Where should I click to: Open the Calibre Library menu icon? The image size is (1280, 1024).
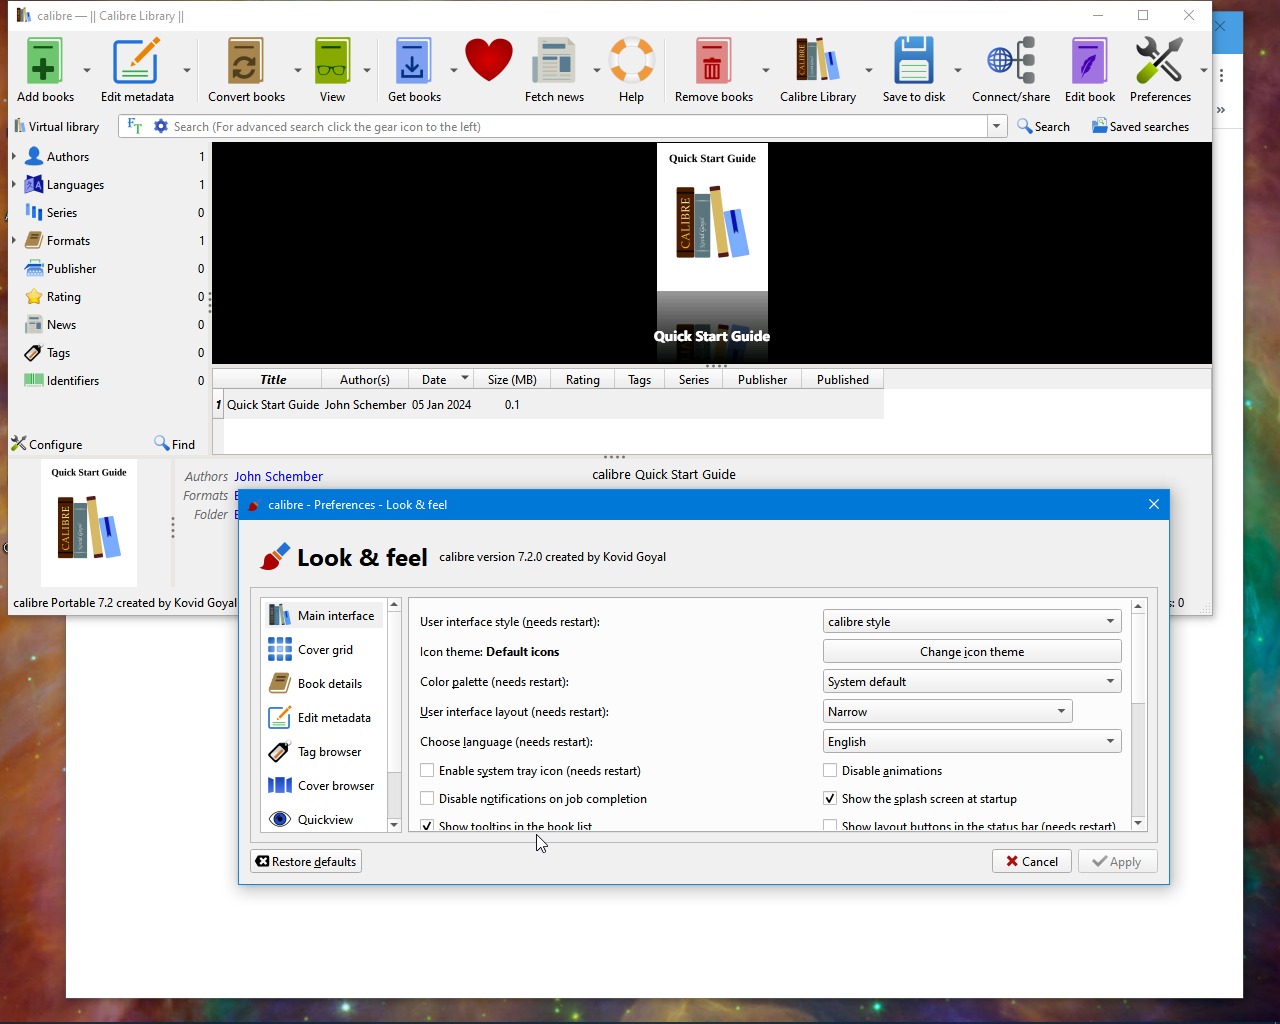(818, 70)
